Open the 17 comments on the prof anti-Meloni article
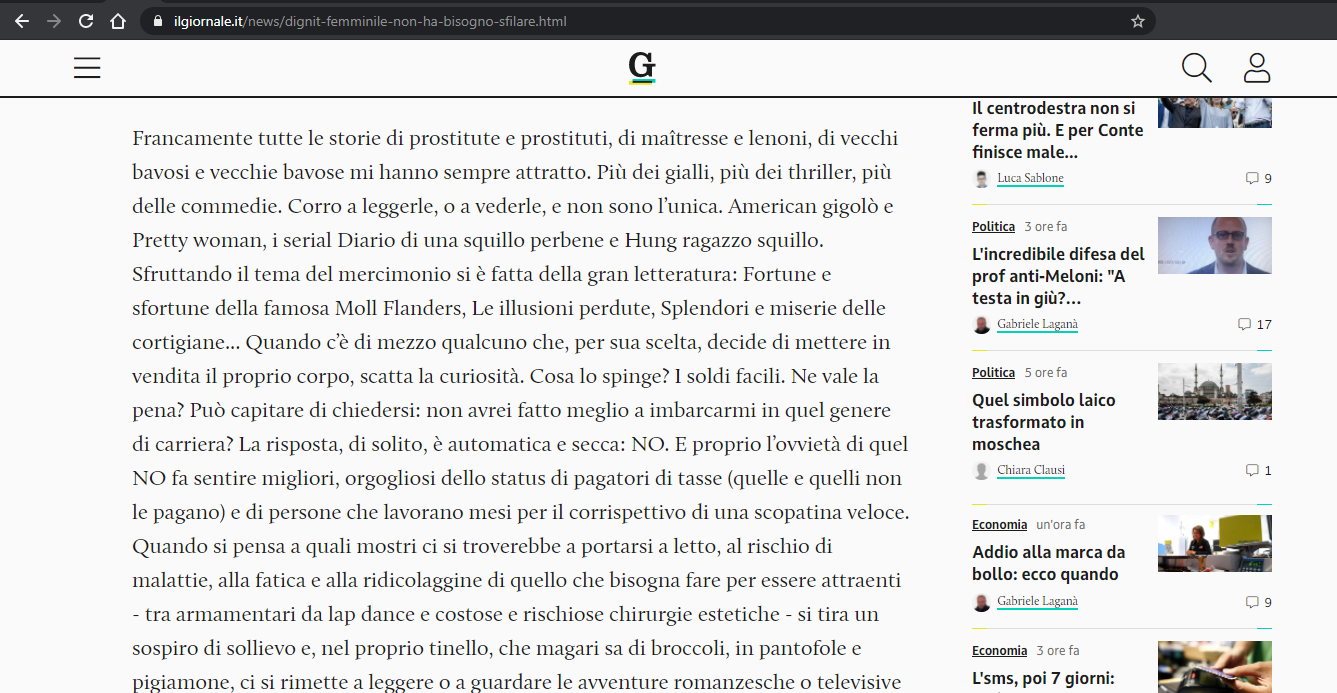Viewport: 1337px width, 693px height. click(1254, 325)
